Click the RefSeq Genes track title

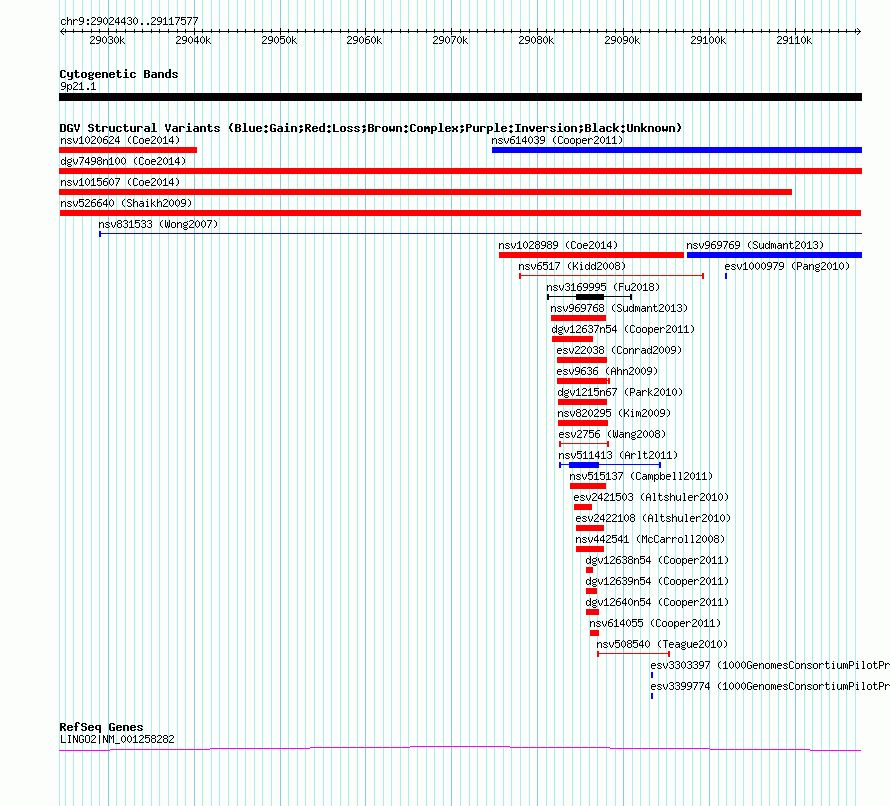101,727
